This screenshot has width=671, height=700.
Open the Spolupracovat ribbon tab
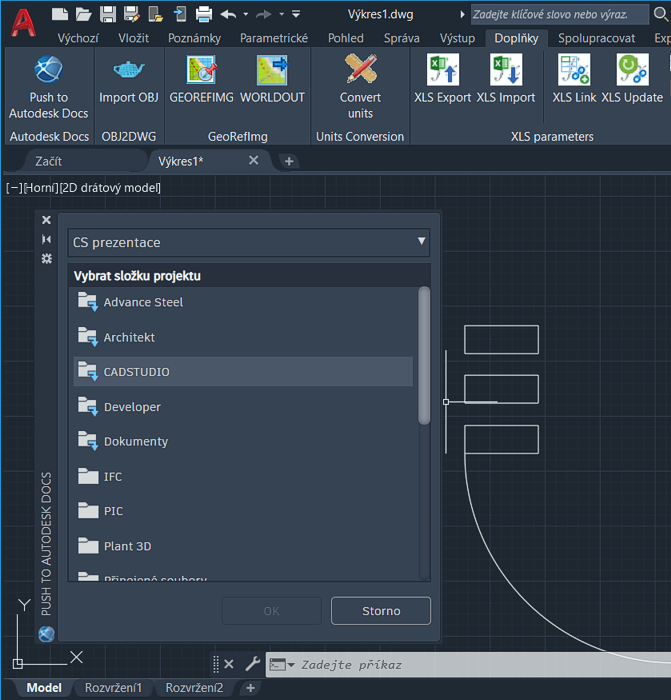(596, 38)
